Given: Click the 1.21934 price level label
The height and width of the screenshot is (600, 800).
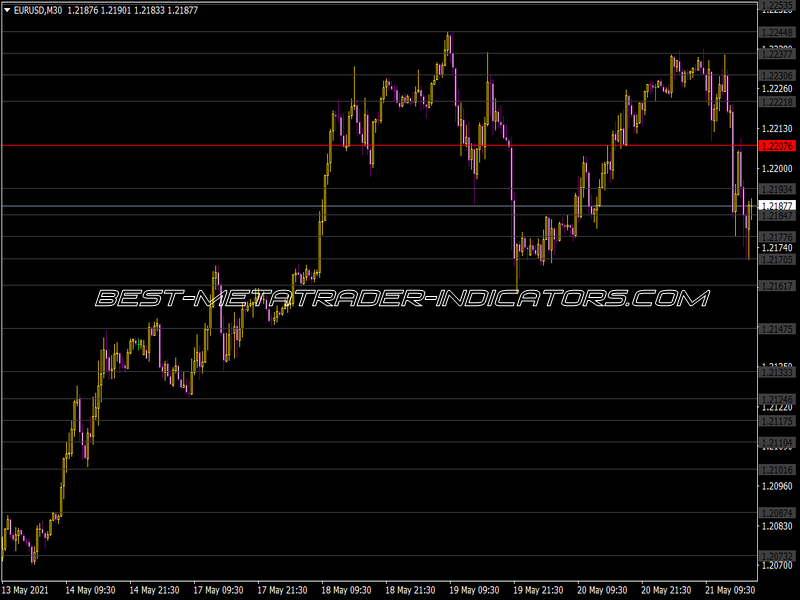Looking at the screenshot, I should click(777, 189).
